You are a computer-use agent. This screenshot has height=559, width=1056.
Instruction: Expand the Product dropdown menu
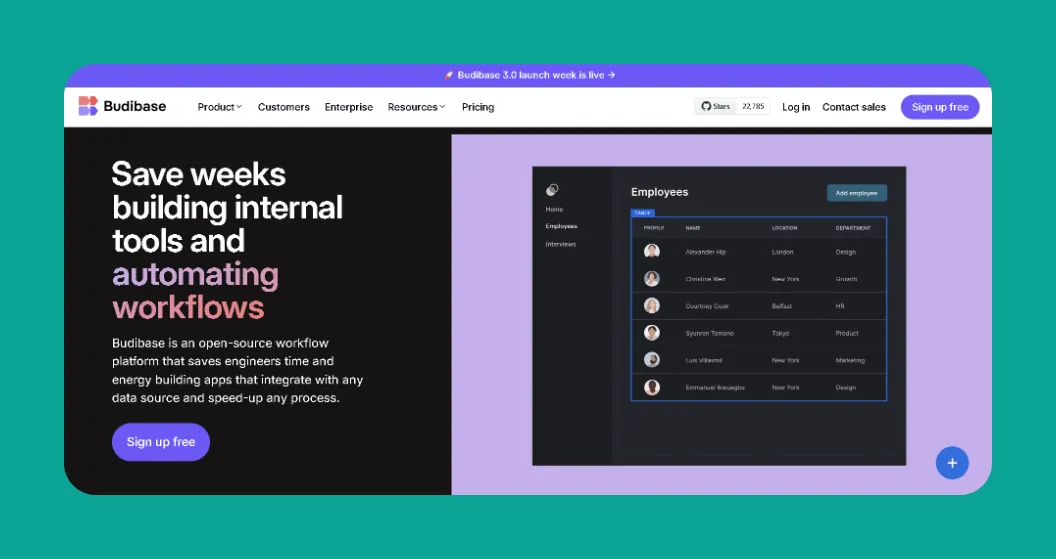(219, 107)
